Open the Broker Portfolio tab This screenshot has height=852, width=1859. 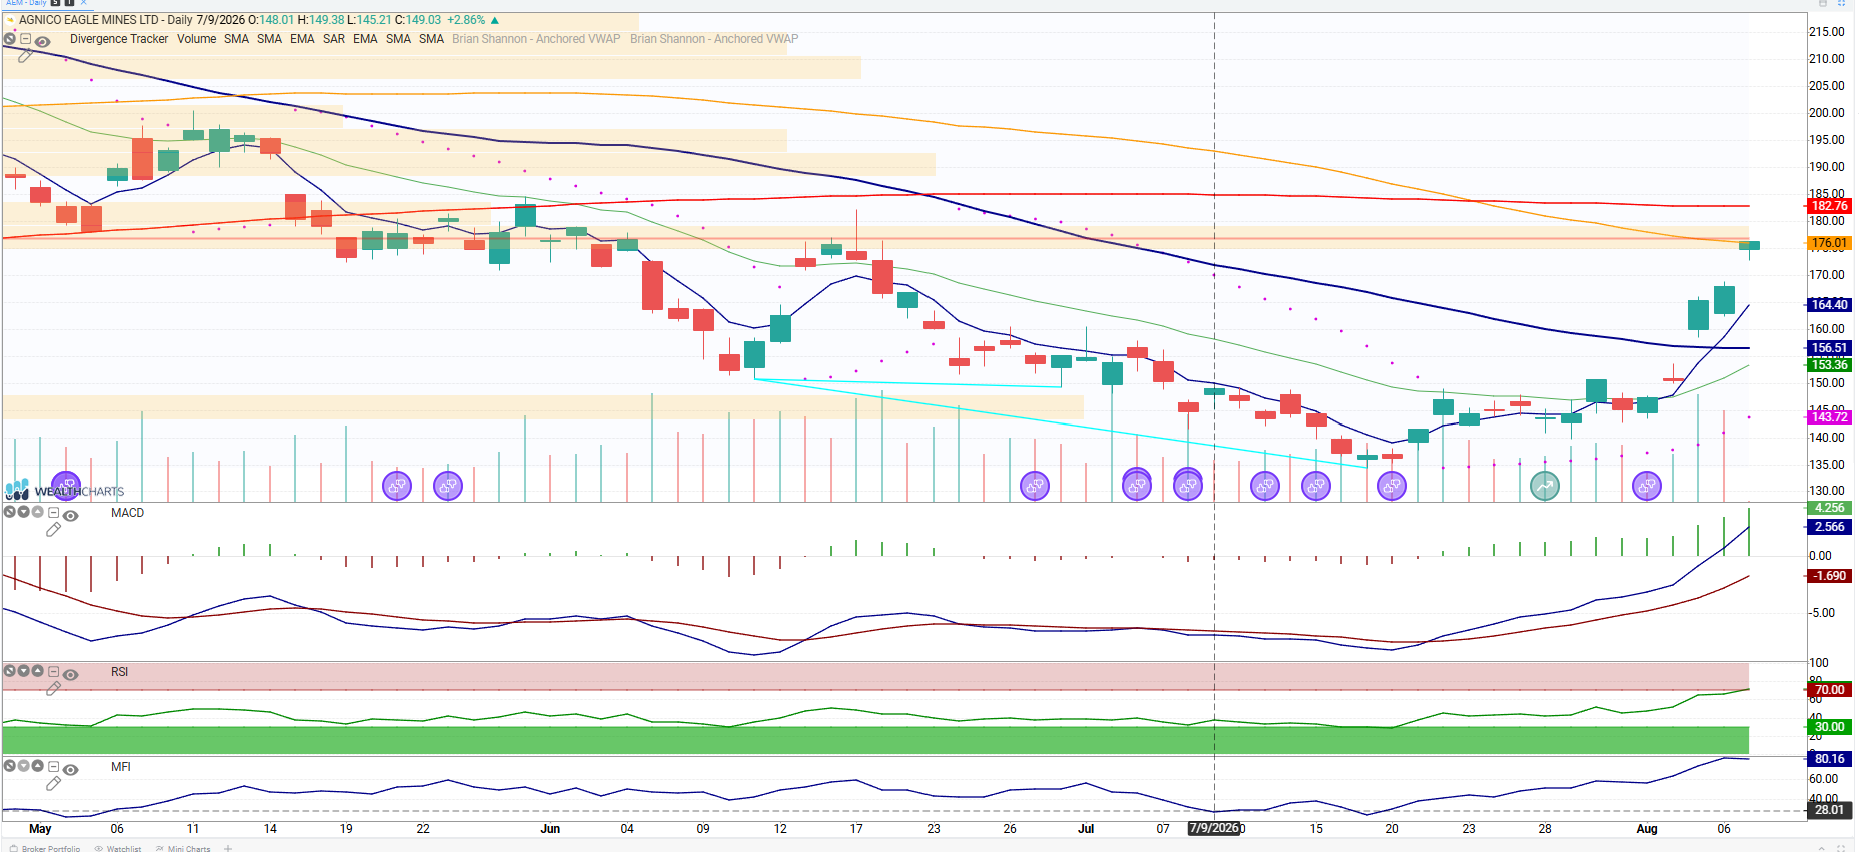click(x=45, y=848)
